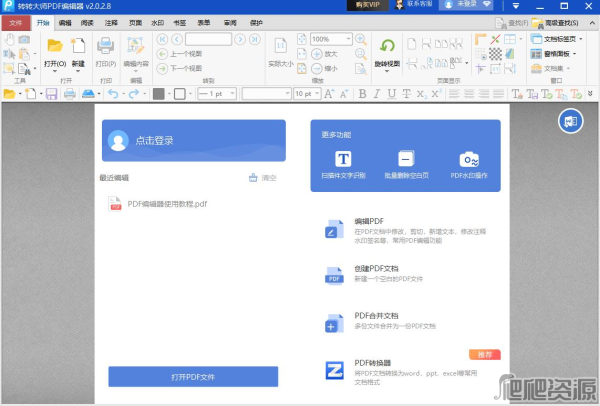
Task: Click the superscript X icon
Action: click(436, 94)
